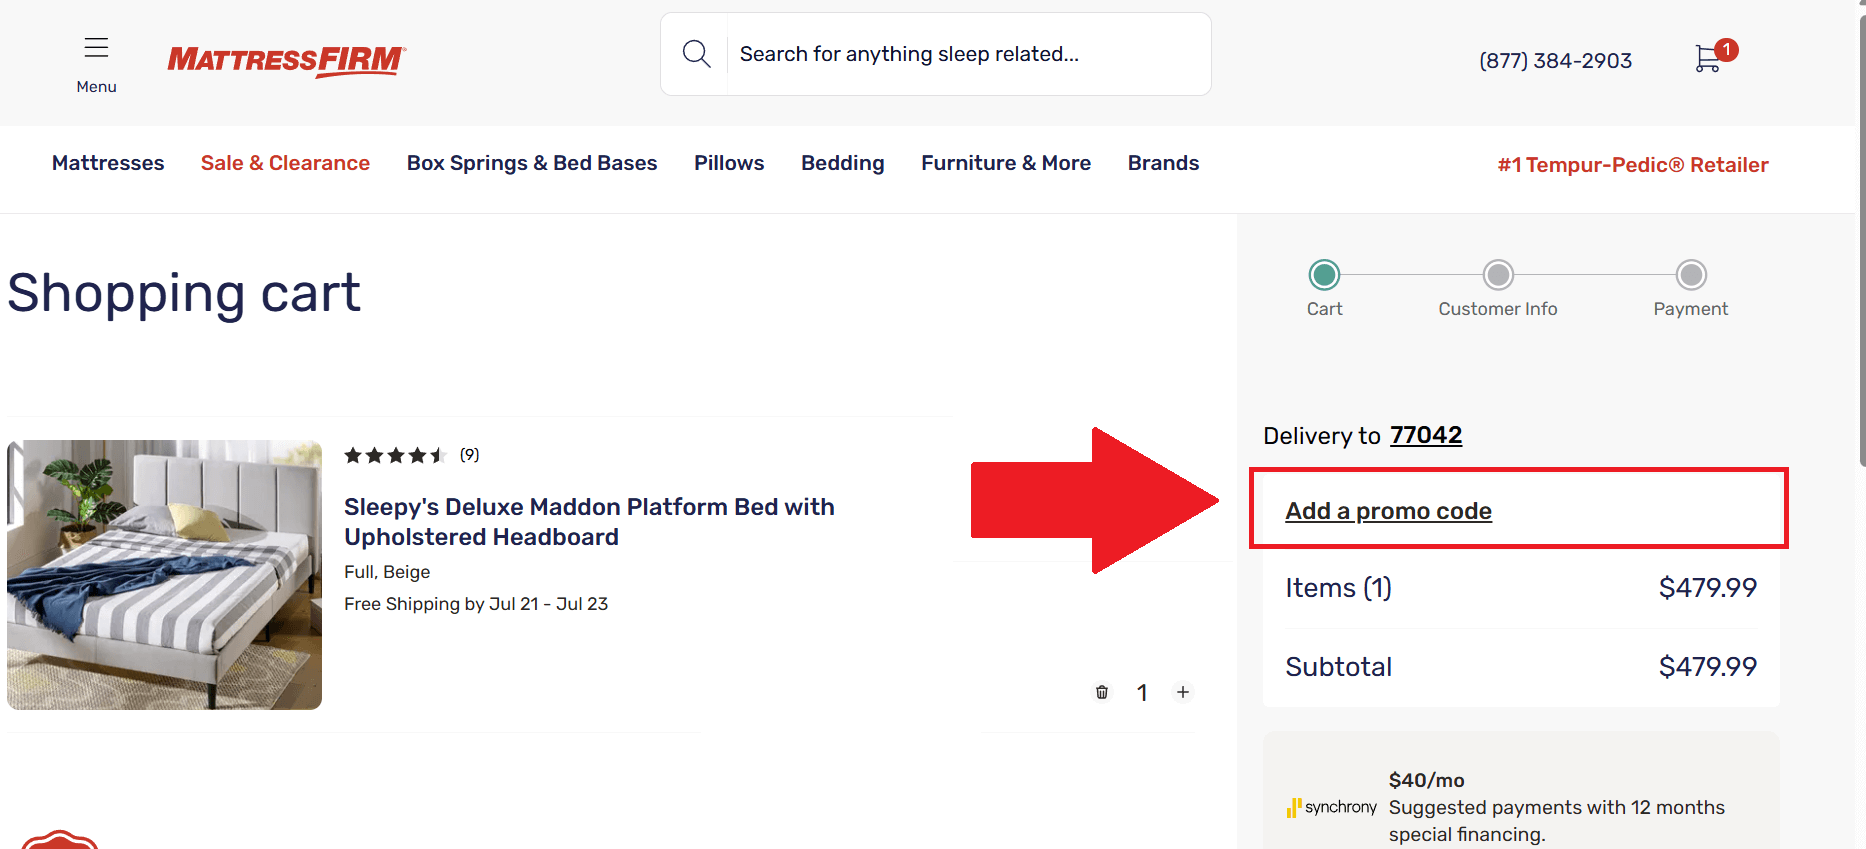Open the platform bed product thumbnail
Screen dimensions: 1866x849
[164, 575]
